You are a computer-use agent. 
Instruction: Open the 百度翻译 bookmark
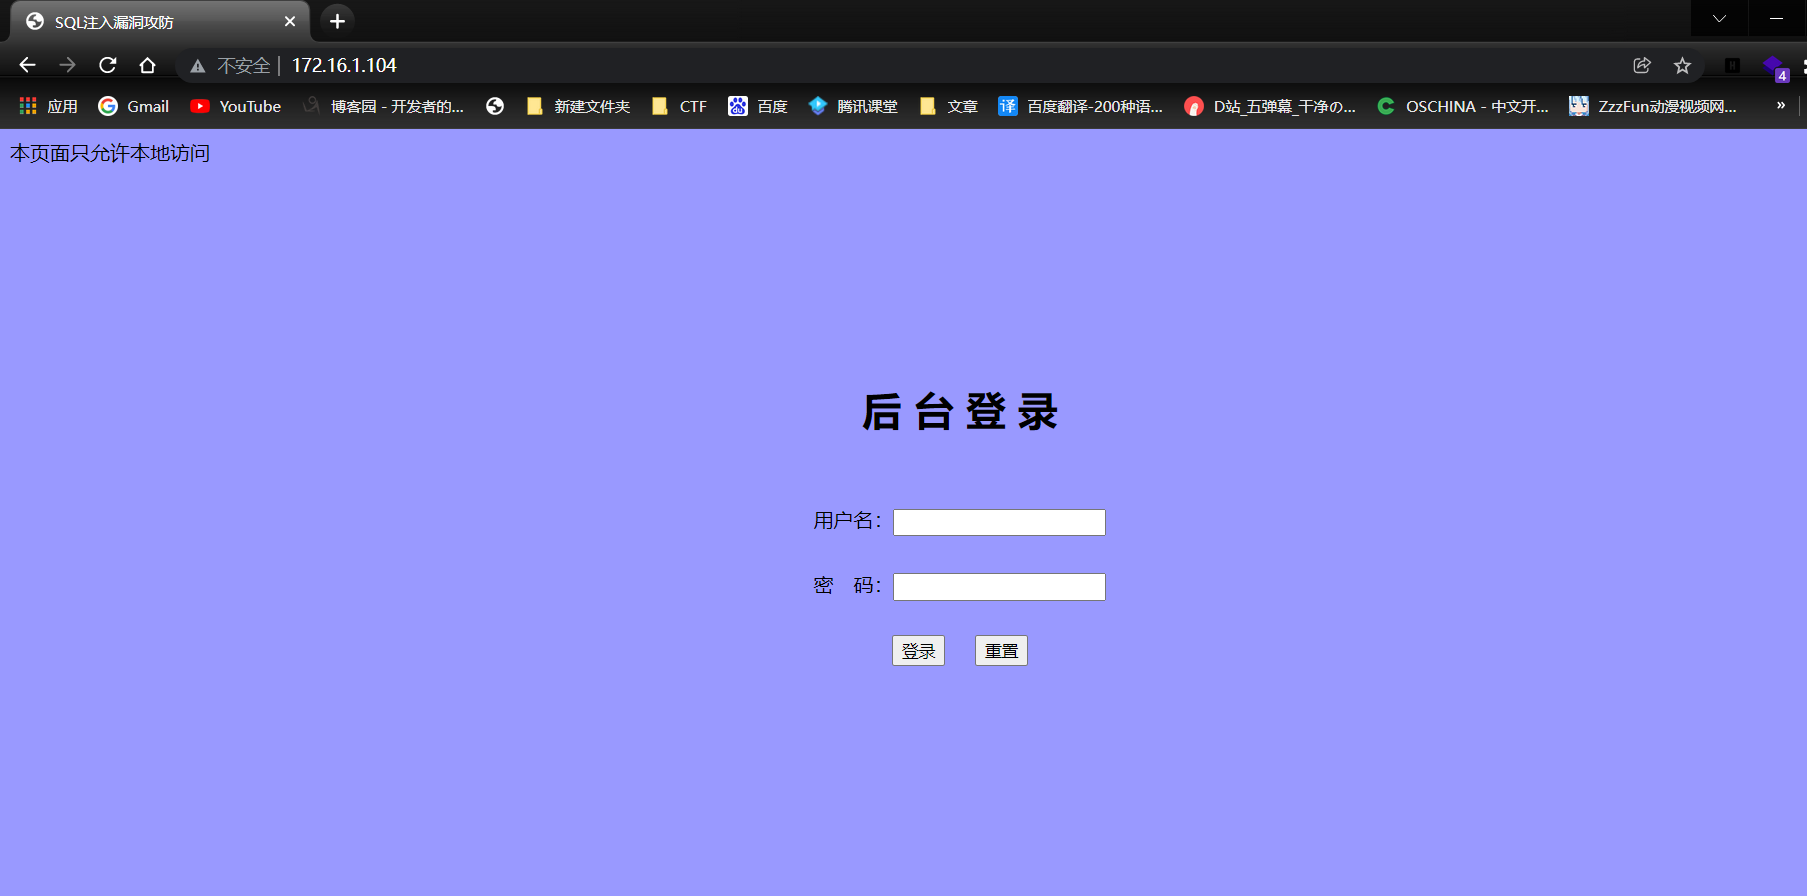[1080, 106]
